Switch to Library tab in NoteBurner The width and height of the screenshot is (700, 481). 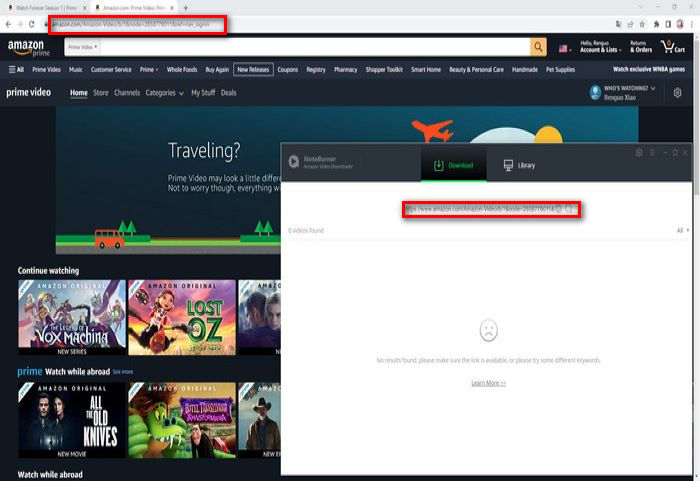[519, 165]
